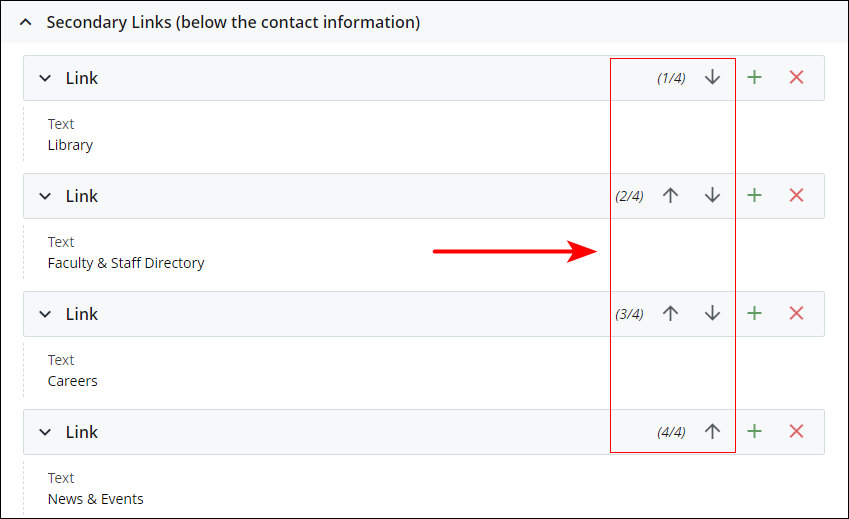This screenshot has width=849, height=519.
Task: Collapse the first Link group chevron
Action: pyautogui.click(x=45, y=78)
